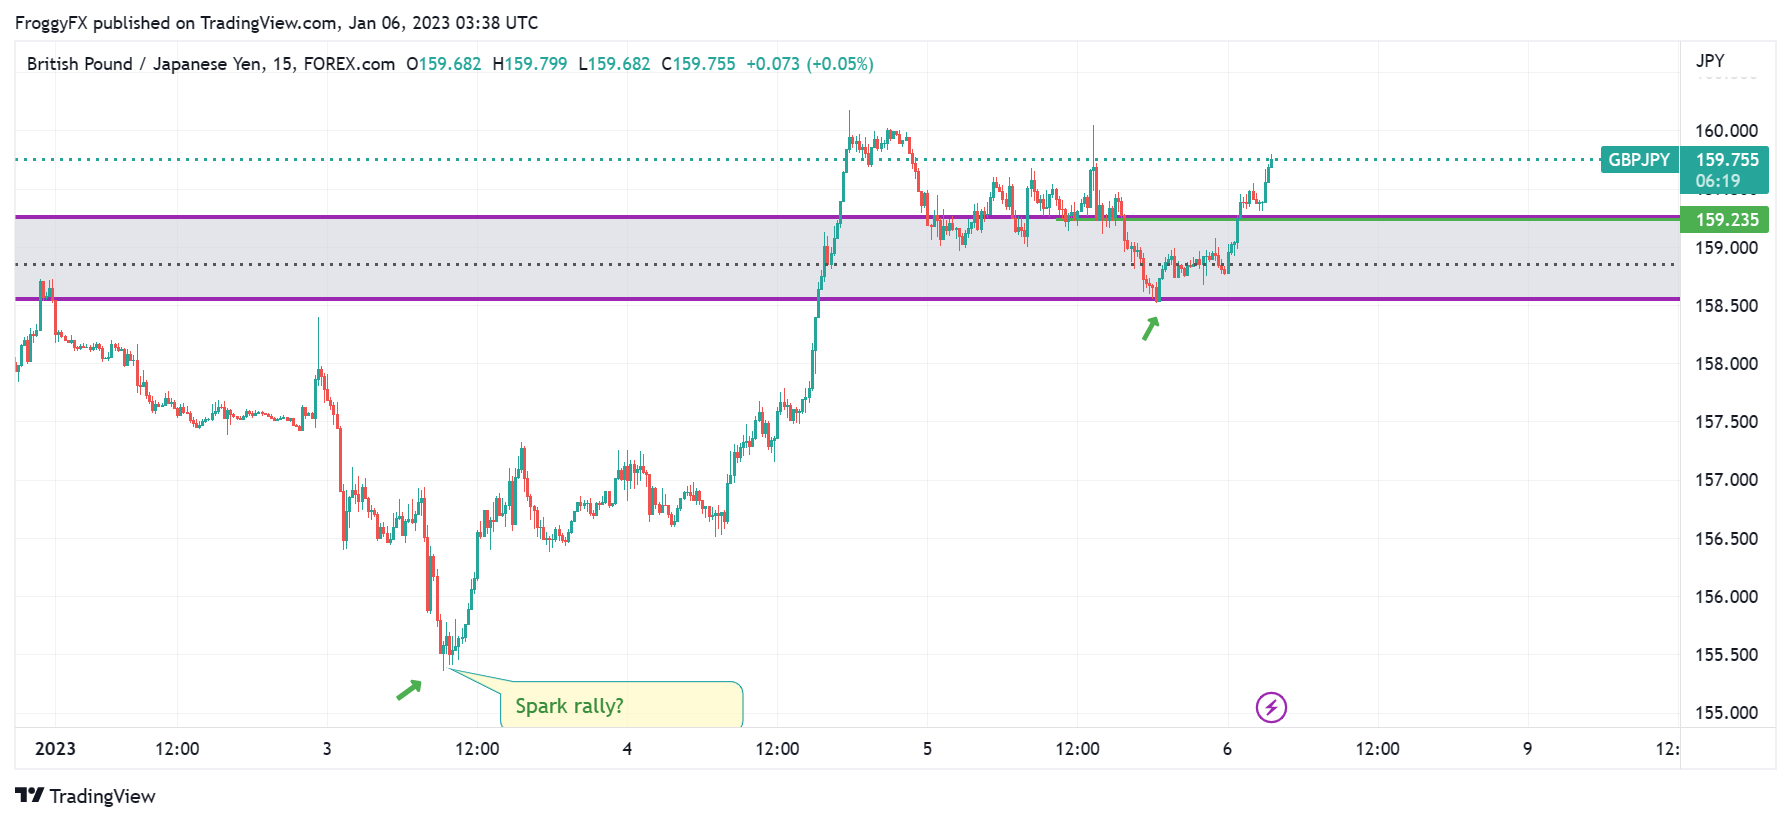Click the 2023 date axis label
The image size is (1791, 822).
[x=55, y=749]
